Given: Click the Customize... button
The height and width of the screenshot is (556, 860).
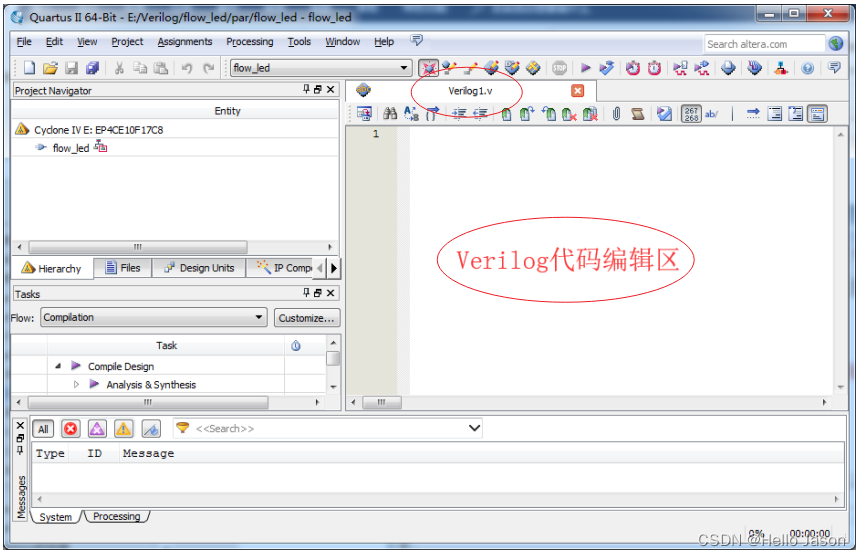Looking at the screenshot, I should tap(306, 317).
